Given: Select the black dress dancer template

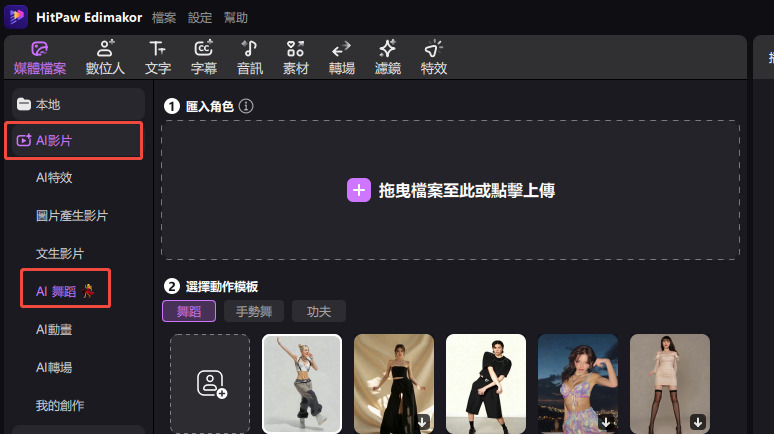Looking at the screenshot, I should coord(394,384).
